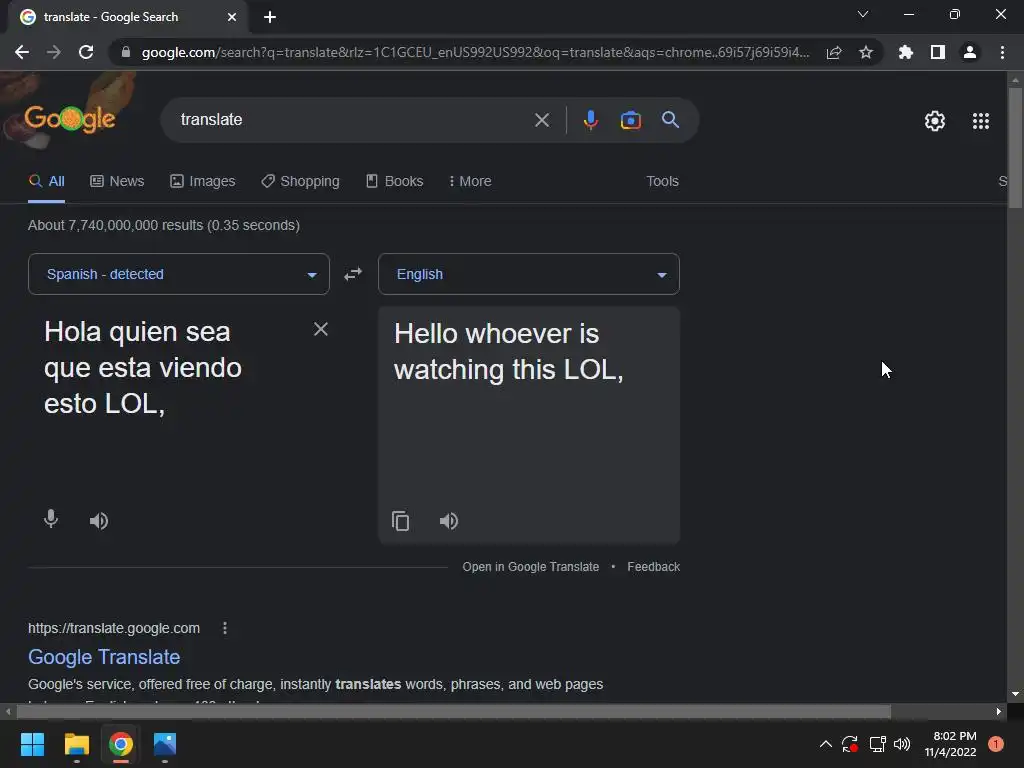Image resolution: width=1024 pixels, height=768 pixels.
Task: Open the Chrome profile menu
Action: click(970, 52)
